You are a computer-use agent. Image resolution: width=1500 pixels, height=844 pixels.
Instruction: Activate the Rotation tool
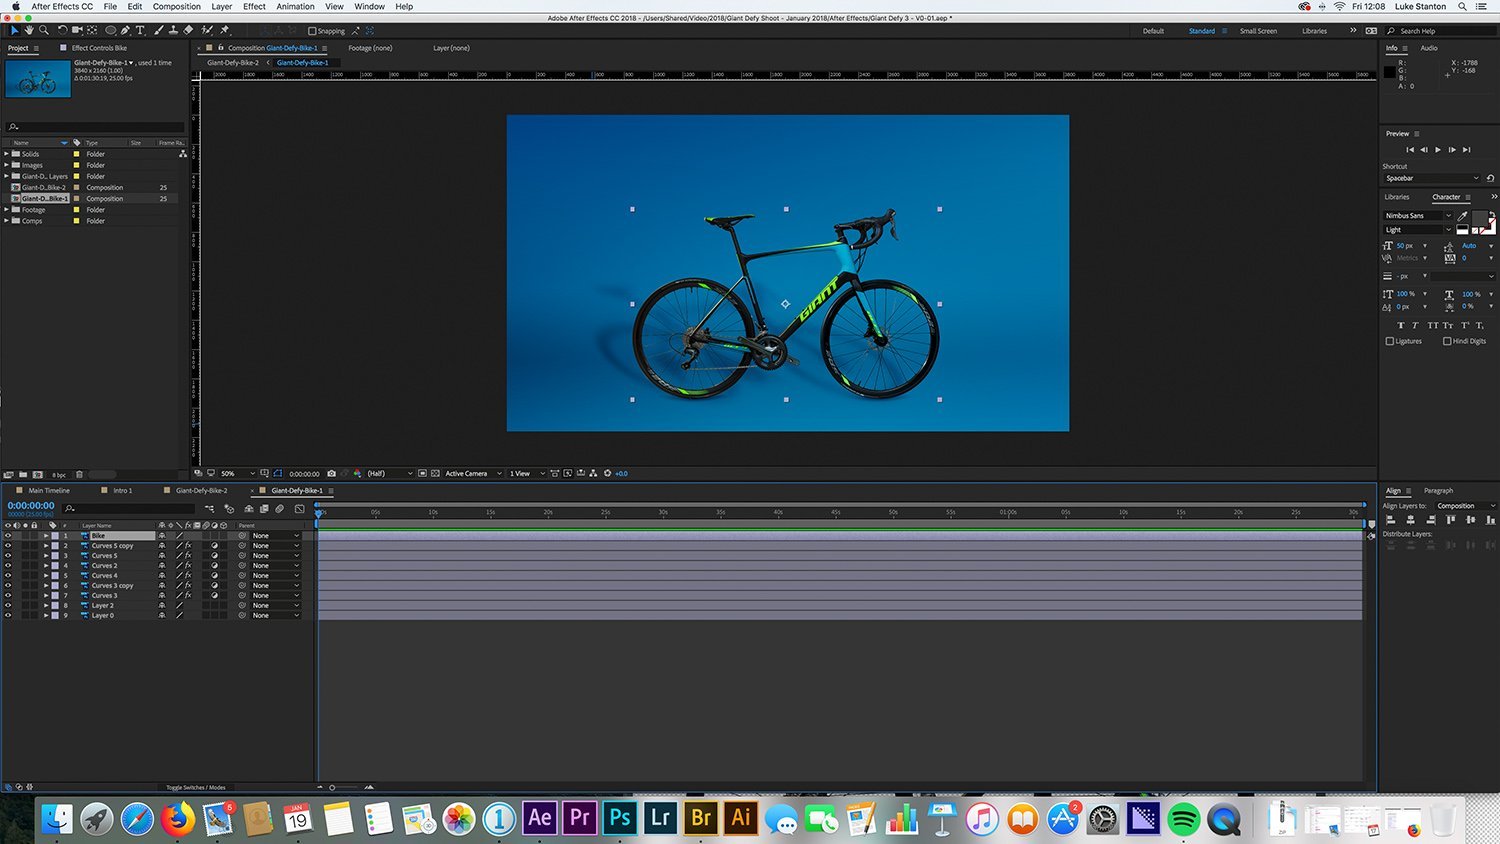point(61,30)
